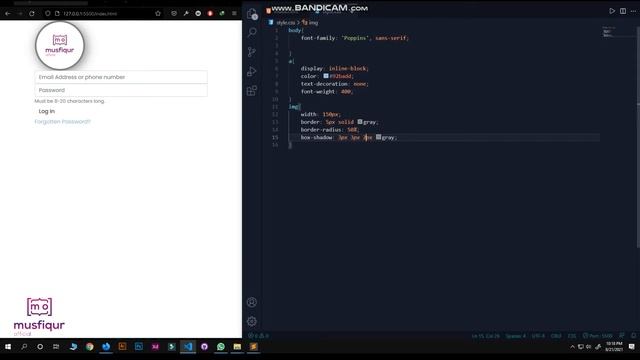This screenshot has height=360, width=640.
Task: Open color picker swatch for #92badd
Action: (x=326, y=76)
